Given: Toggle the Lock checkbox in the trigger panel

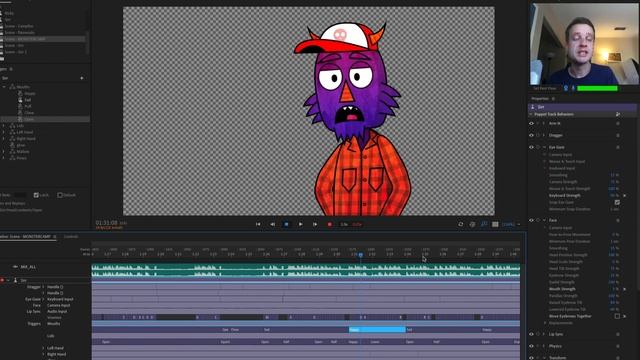Looking at the screenshot, I should click(x=36, y=195).
